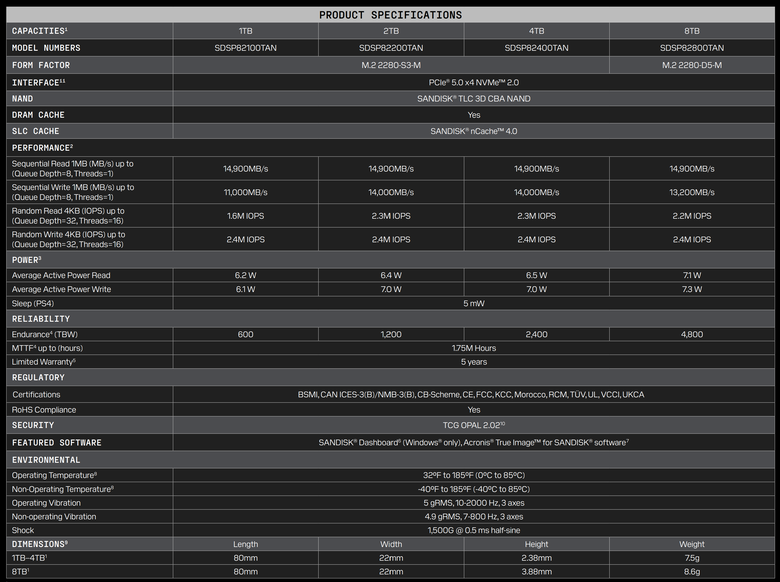Click the Height column header
780x582 pixels.
[x=536, y=544]
